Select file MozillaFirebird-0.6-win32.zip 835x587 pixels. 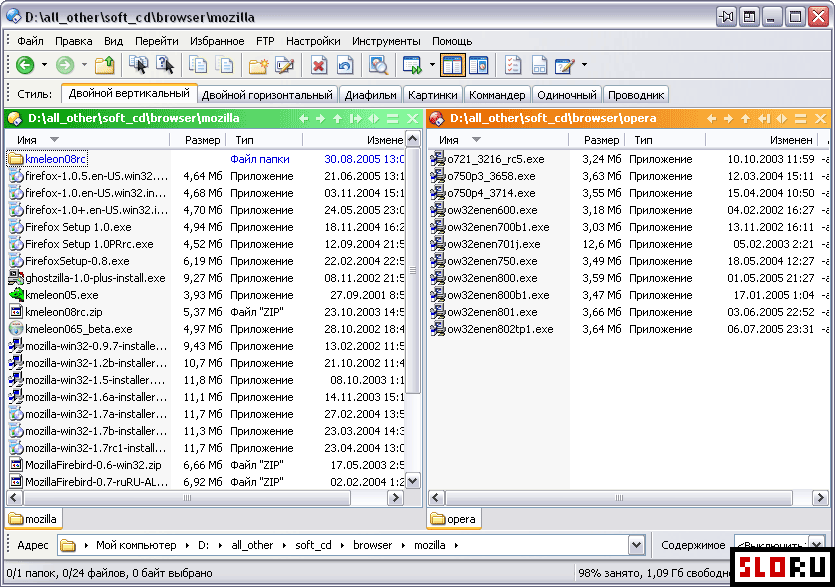coord(85,465)
